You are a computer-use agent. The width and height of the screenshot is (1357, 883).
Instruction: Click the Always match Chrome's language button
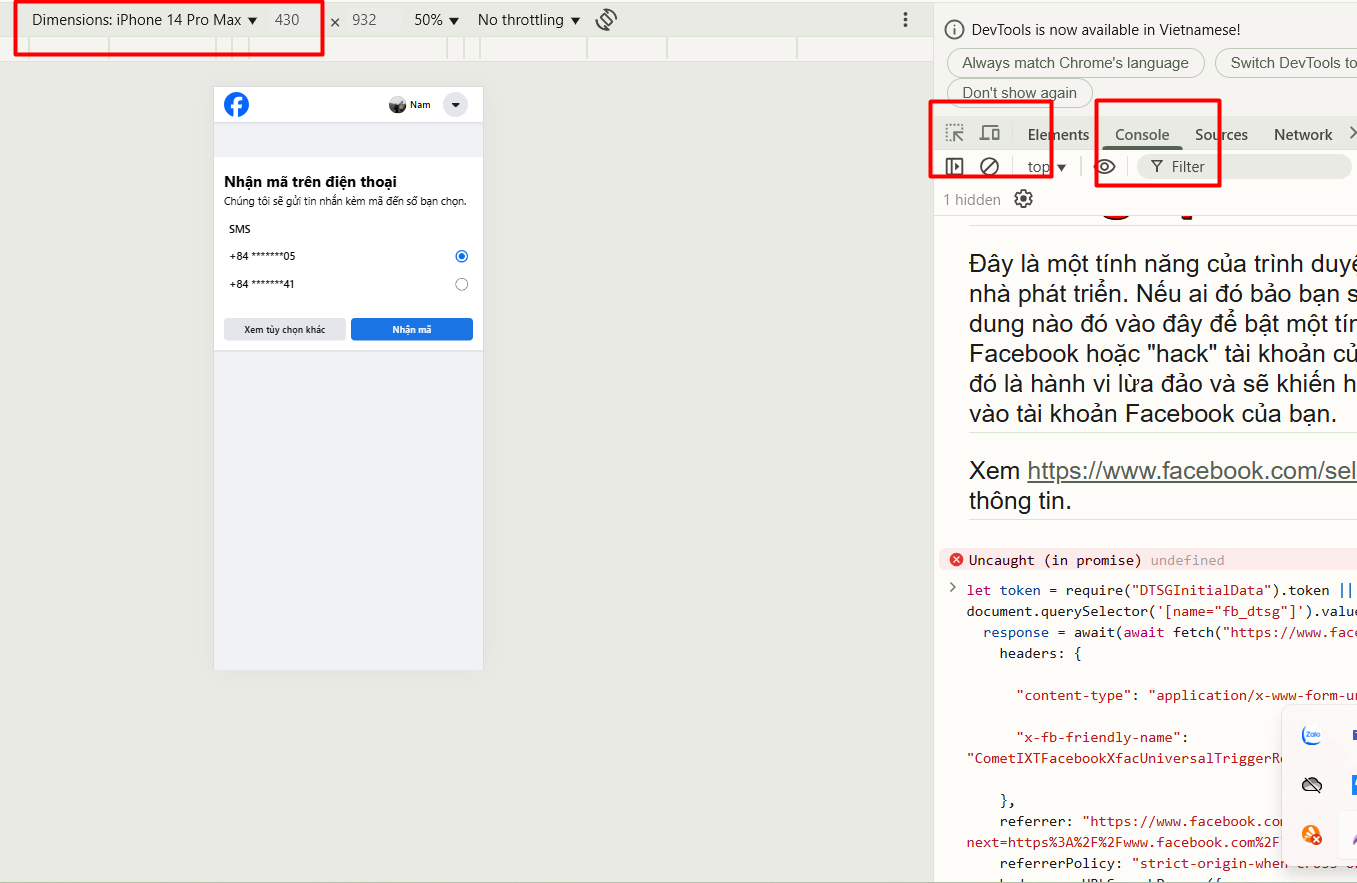tap(1075, 63)
